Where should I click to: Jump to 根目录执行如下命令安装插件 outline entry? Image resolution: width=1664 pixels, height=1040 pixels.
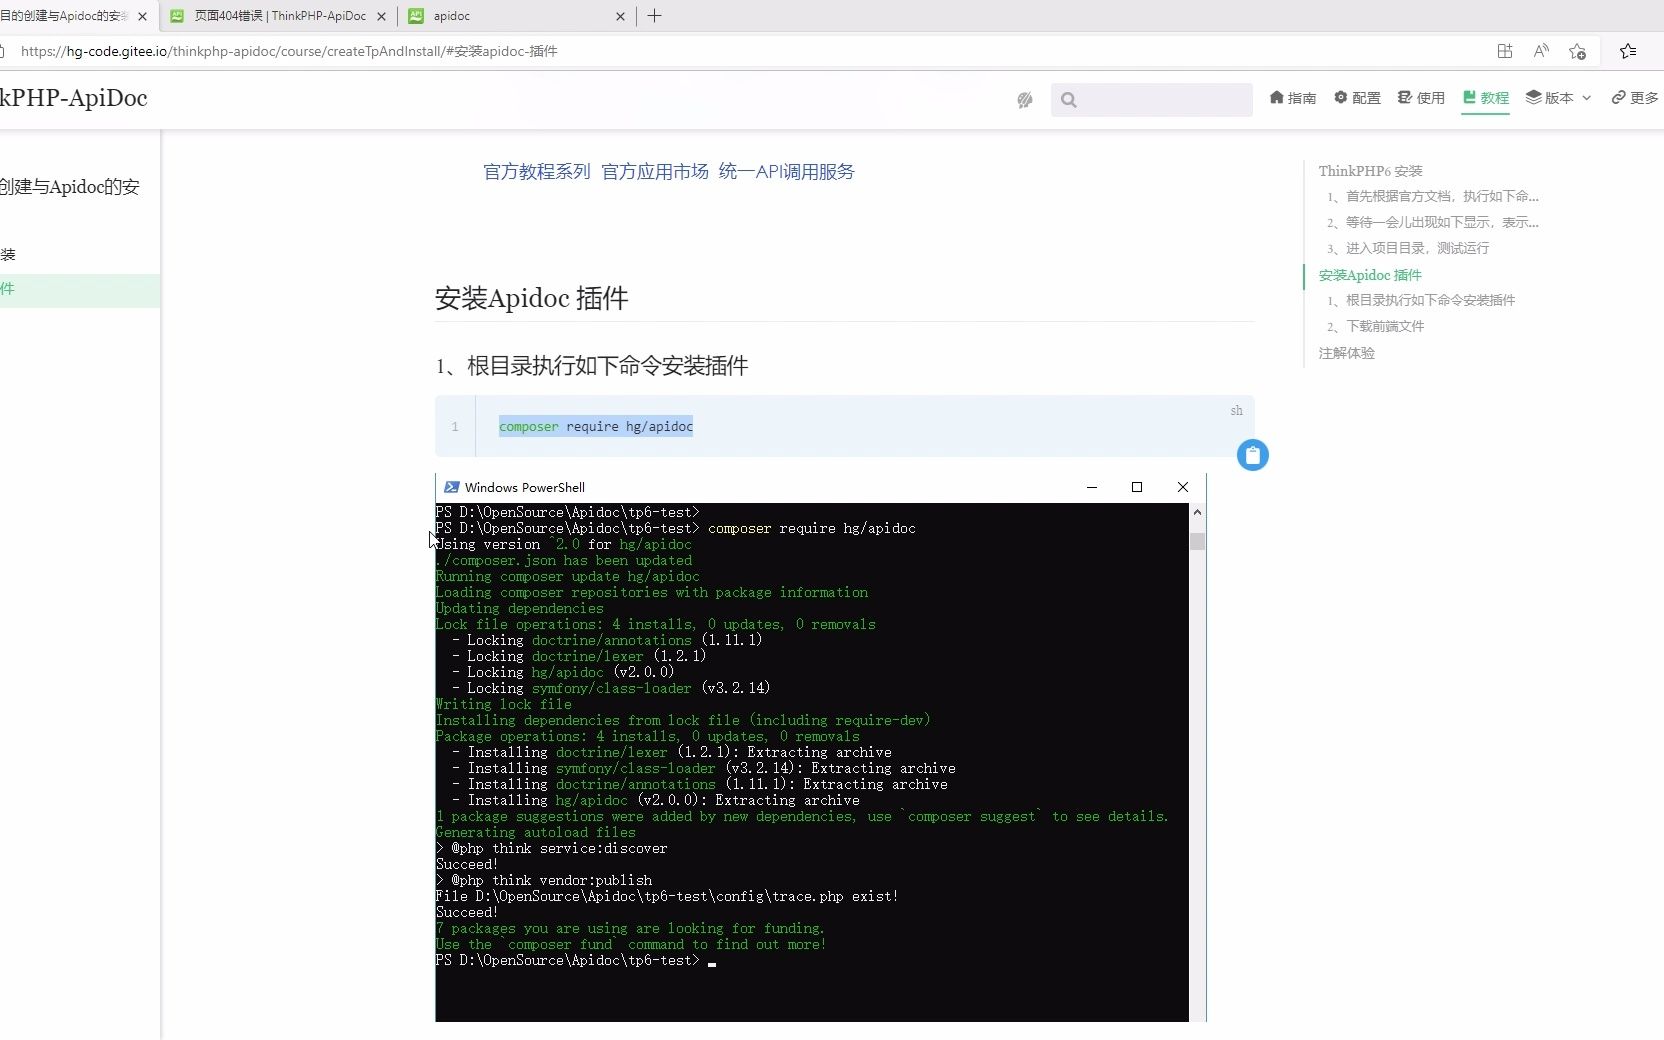(x=1421, y=300)
